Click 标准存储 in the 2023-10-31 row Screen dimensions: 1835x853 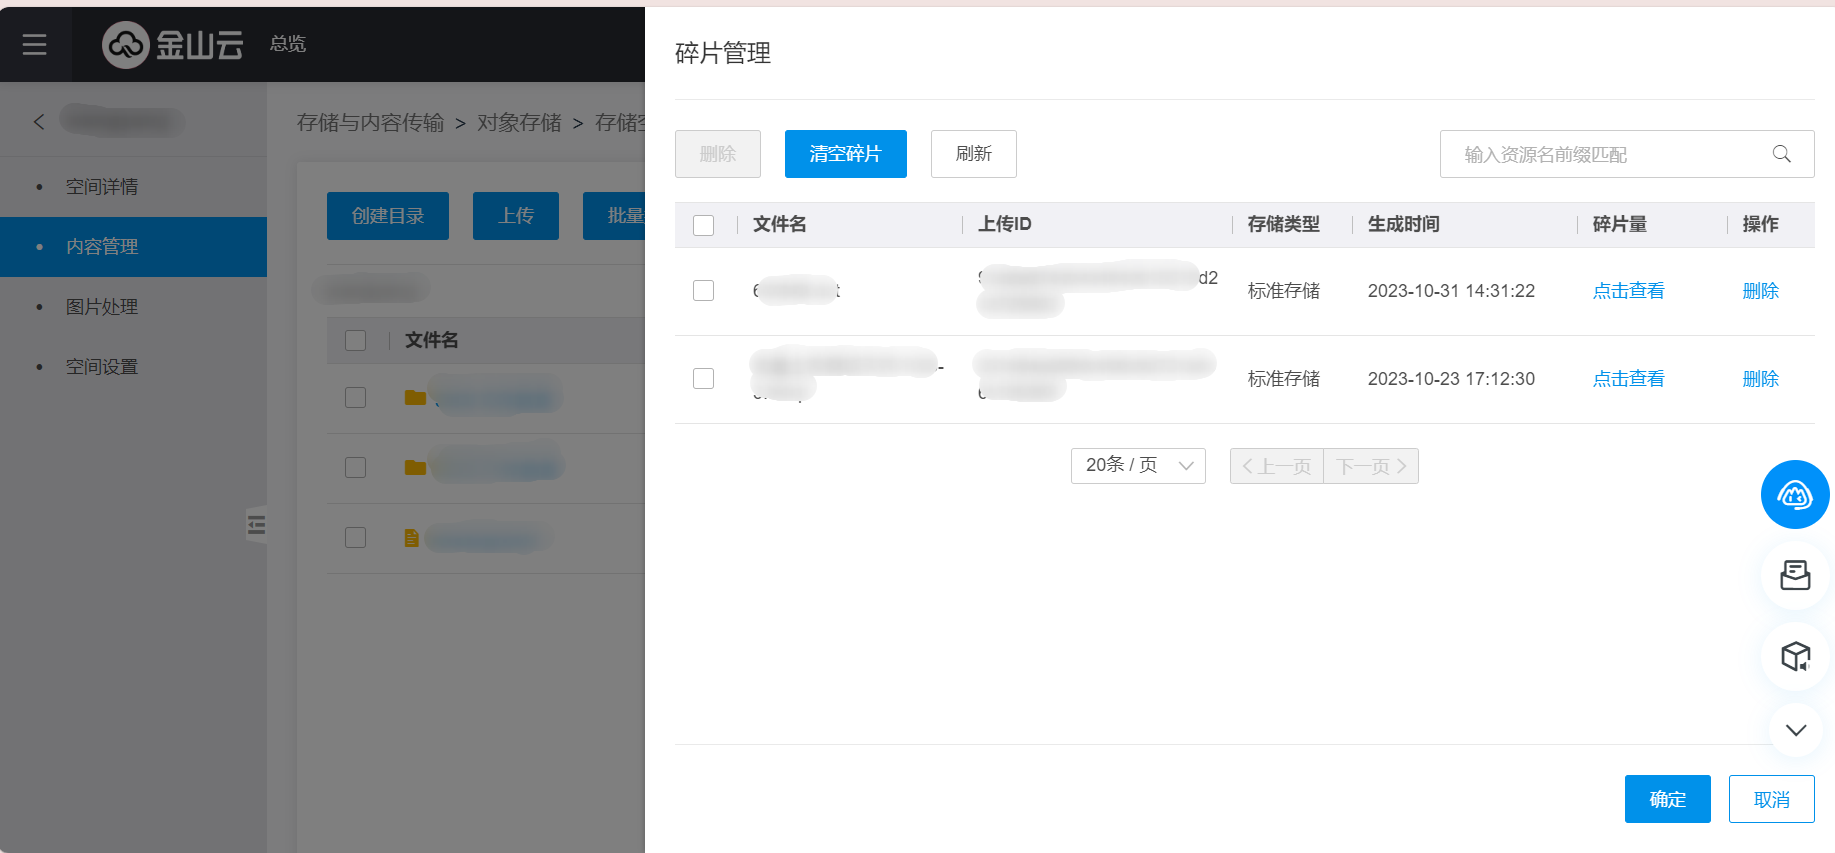pos(1284,291)
